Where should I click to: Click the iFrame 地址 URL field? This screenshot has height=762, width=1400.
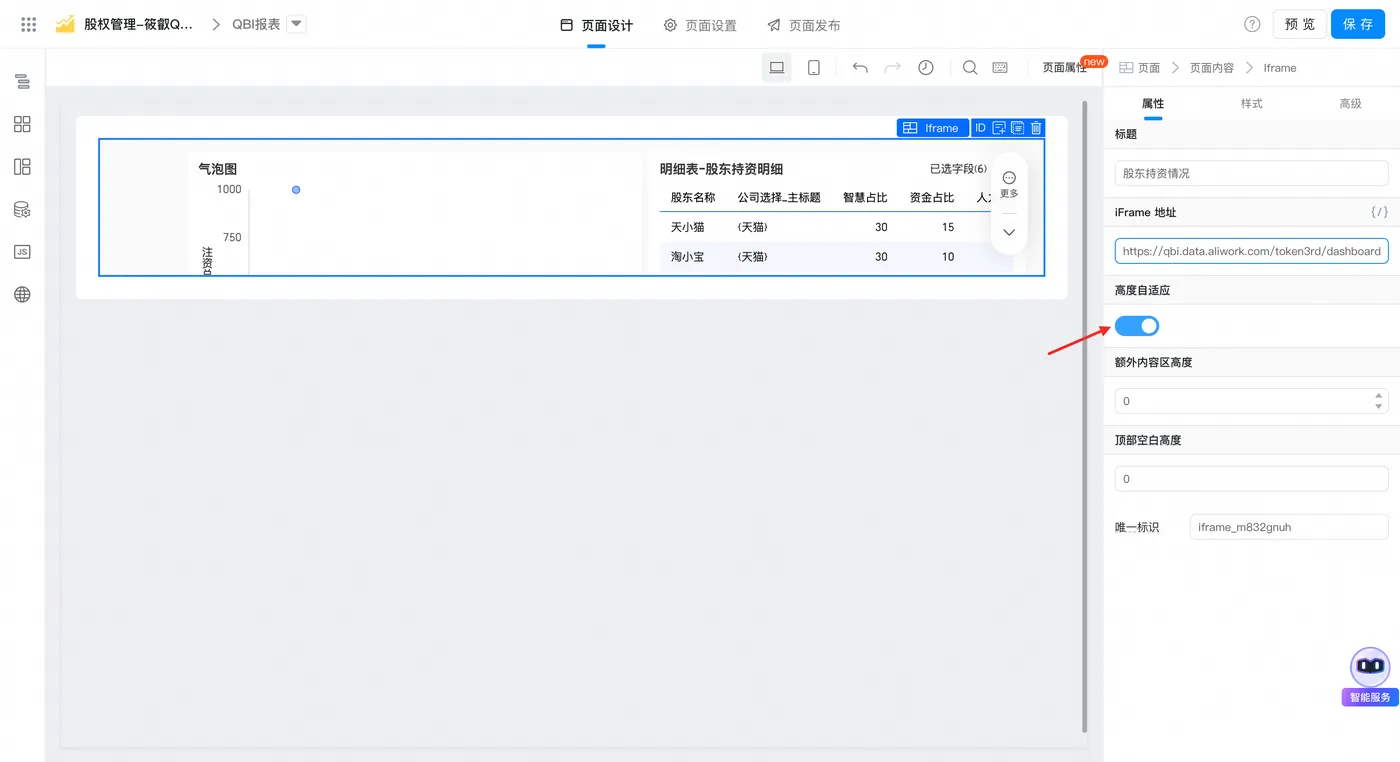point(1251,251)
